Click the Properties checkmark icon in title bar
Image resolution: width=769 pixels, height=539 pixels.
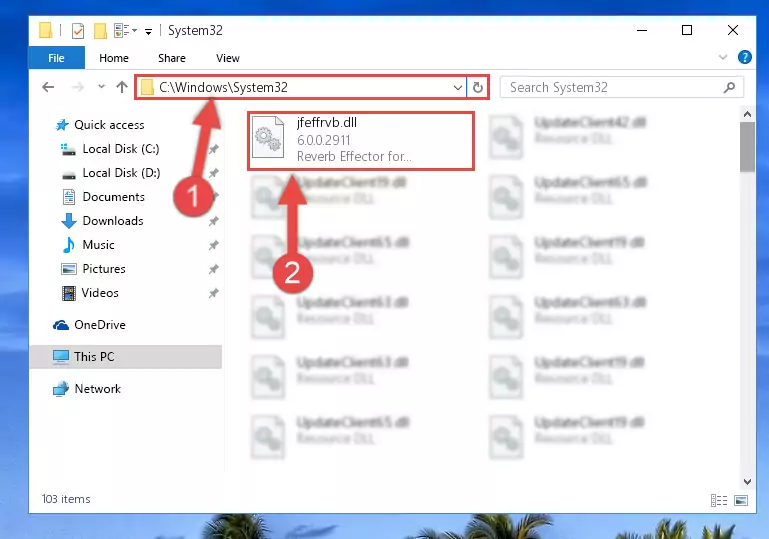[x=77, y=31]
